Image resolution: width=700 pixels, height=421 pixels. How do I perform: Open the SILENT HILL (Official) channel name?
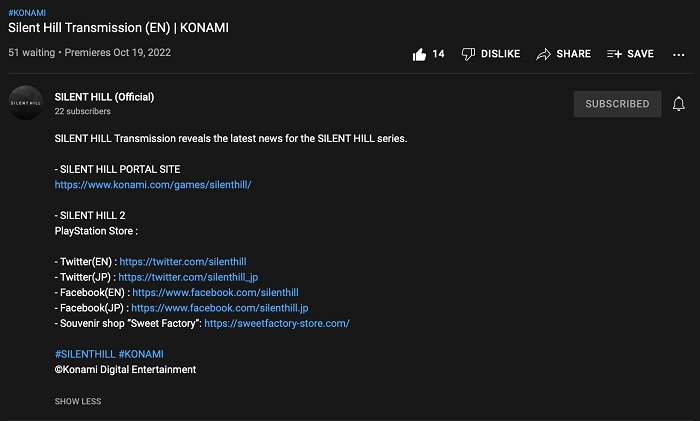104,97
